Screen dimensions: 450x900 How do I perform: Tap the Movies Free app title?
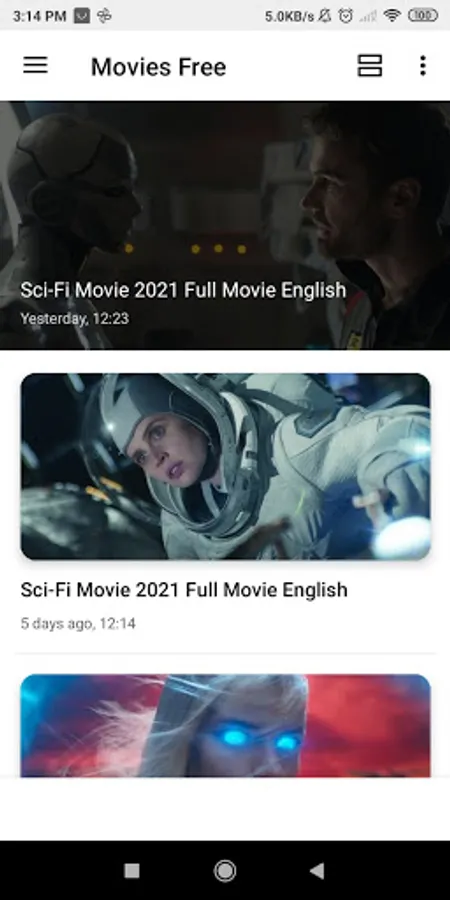click(x=158, y=67)
